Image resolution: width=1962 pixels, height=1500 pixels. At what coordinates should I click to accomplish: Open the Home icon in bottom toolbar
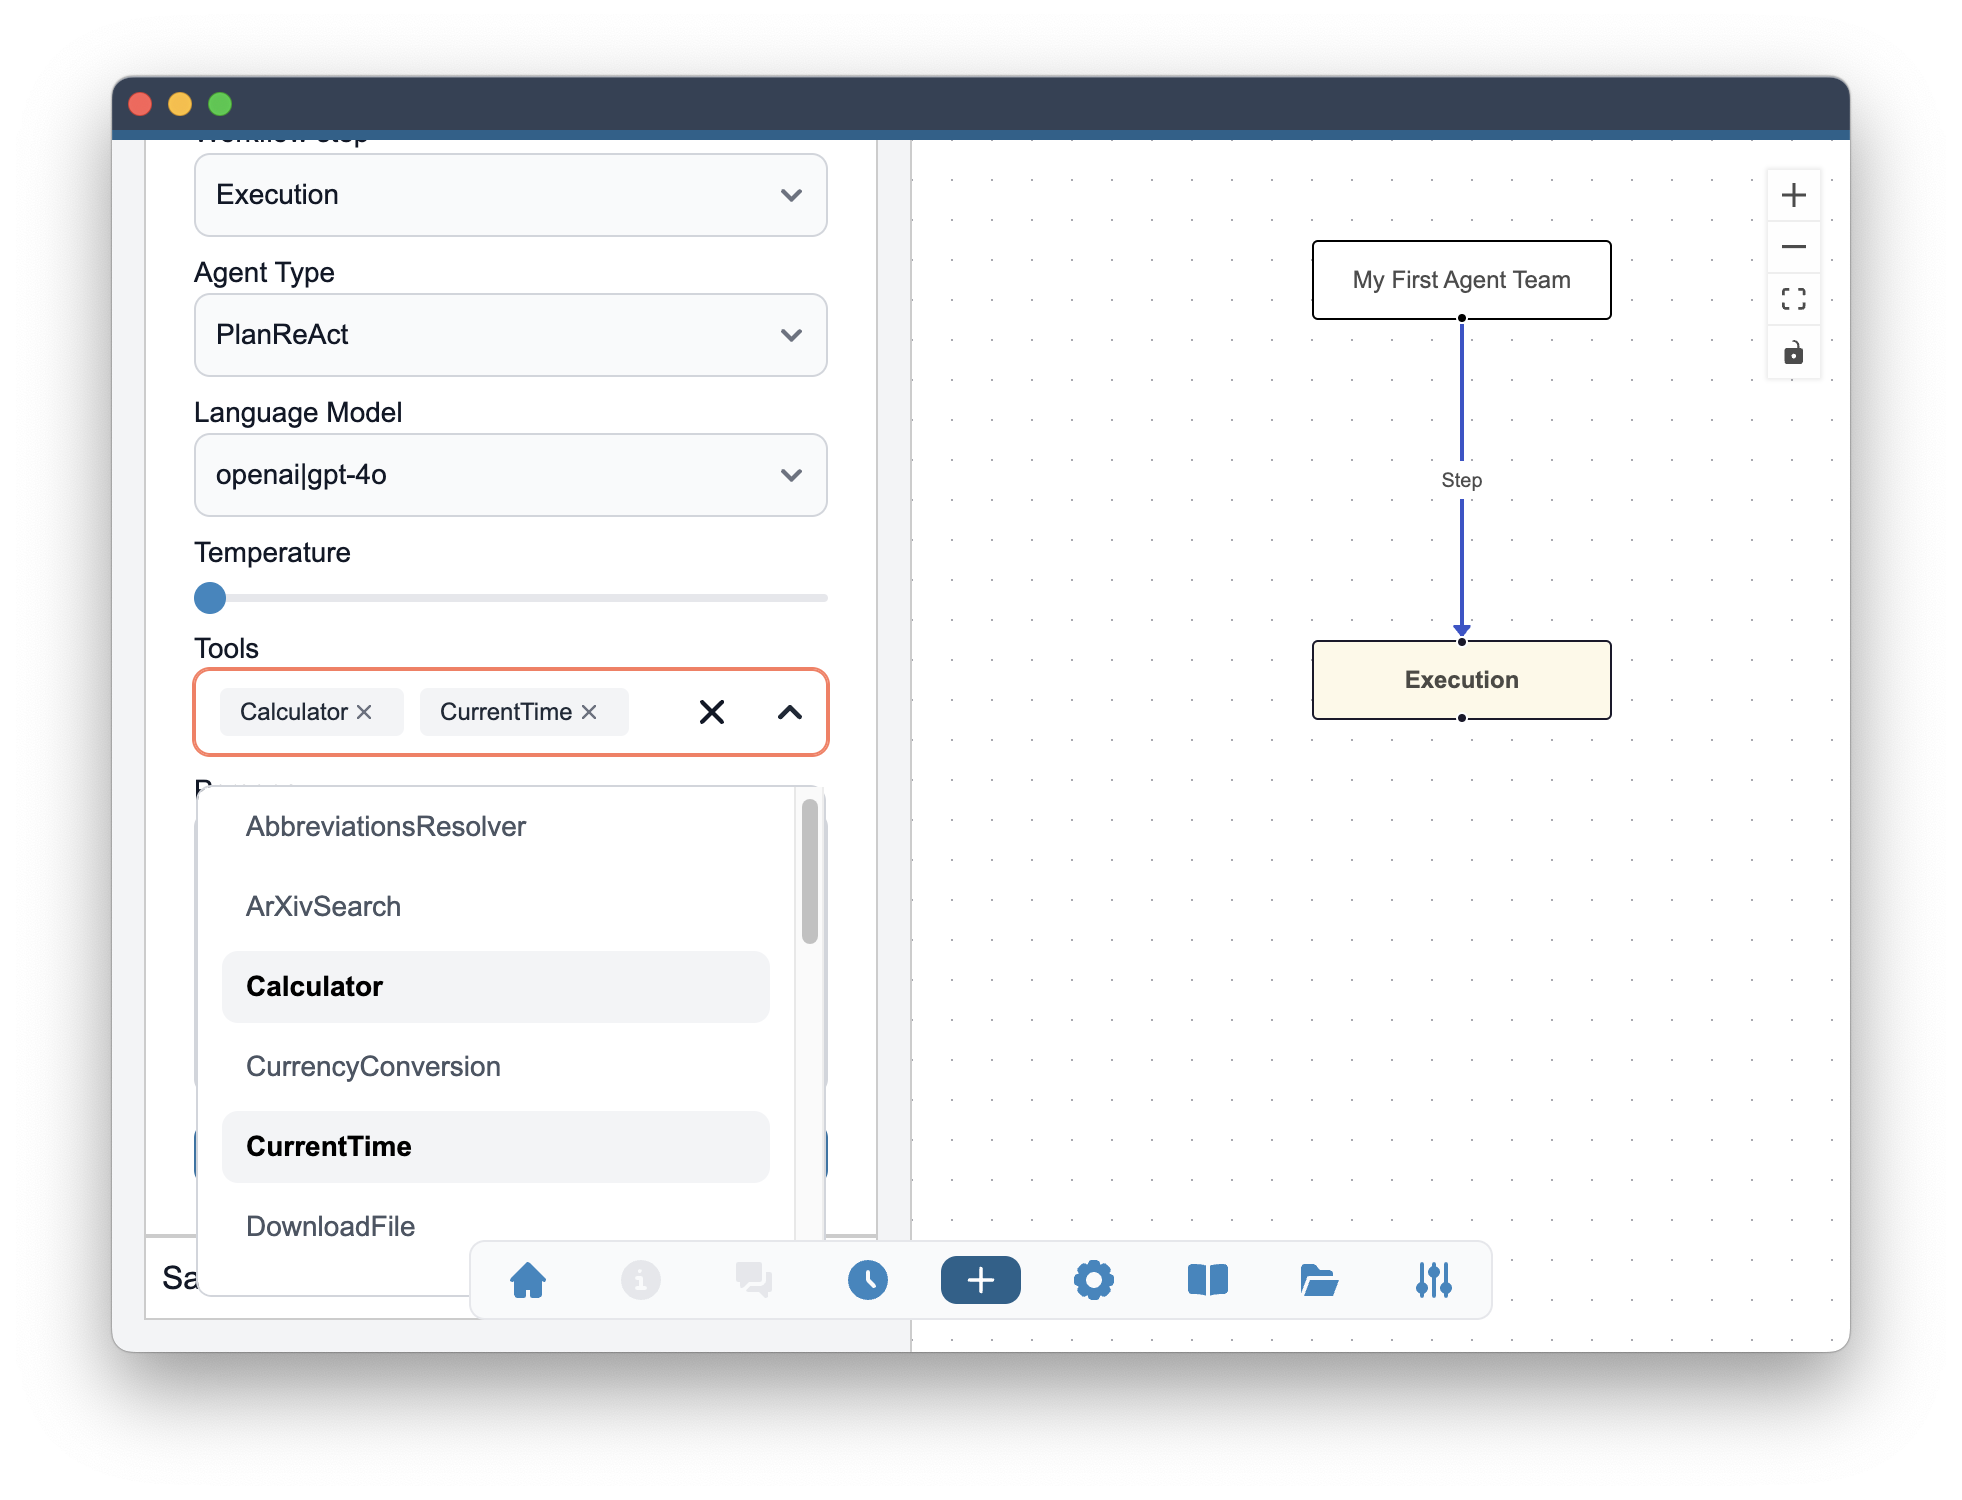tap(528, 1280)
